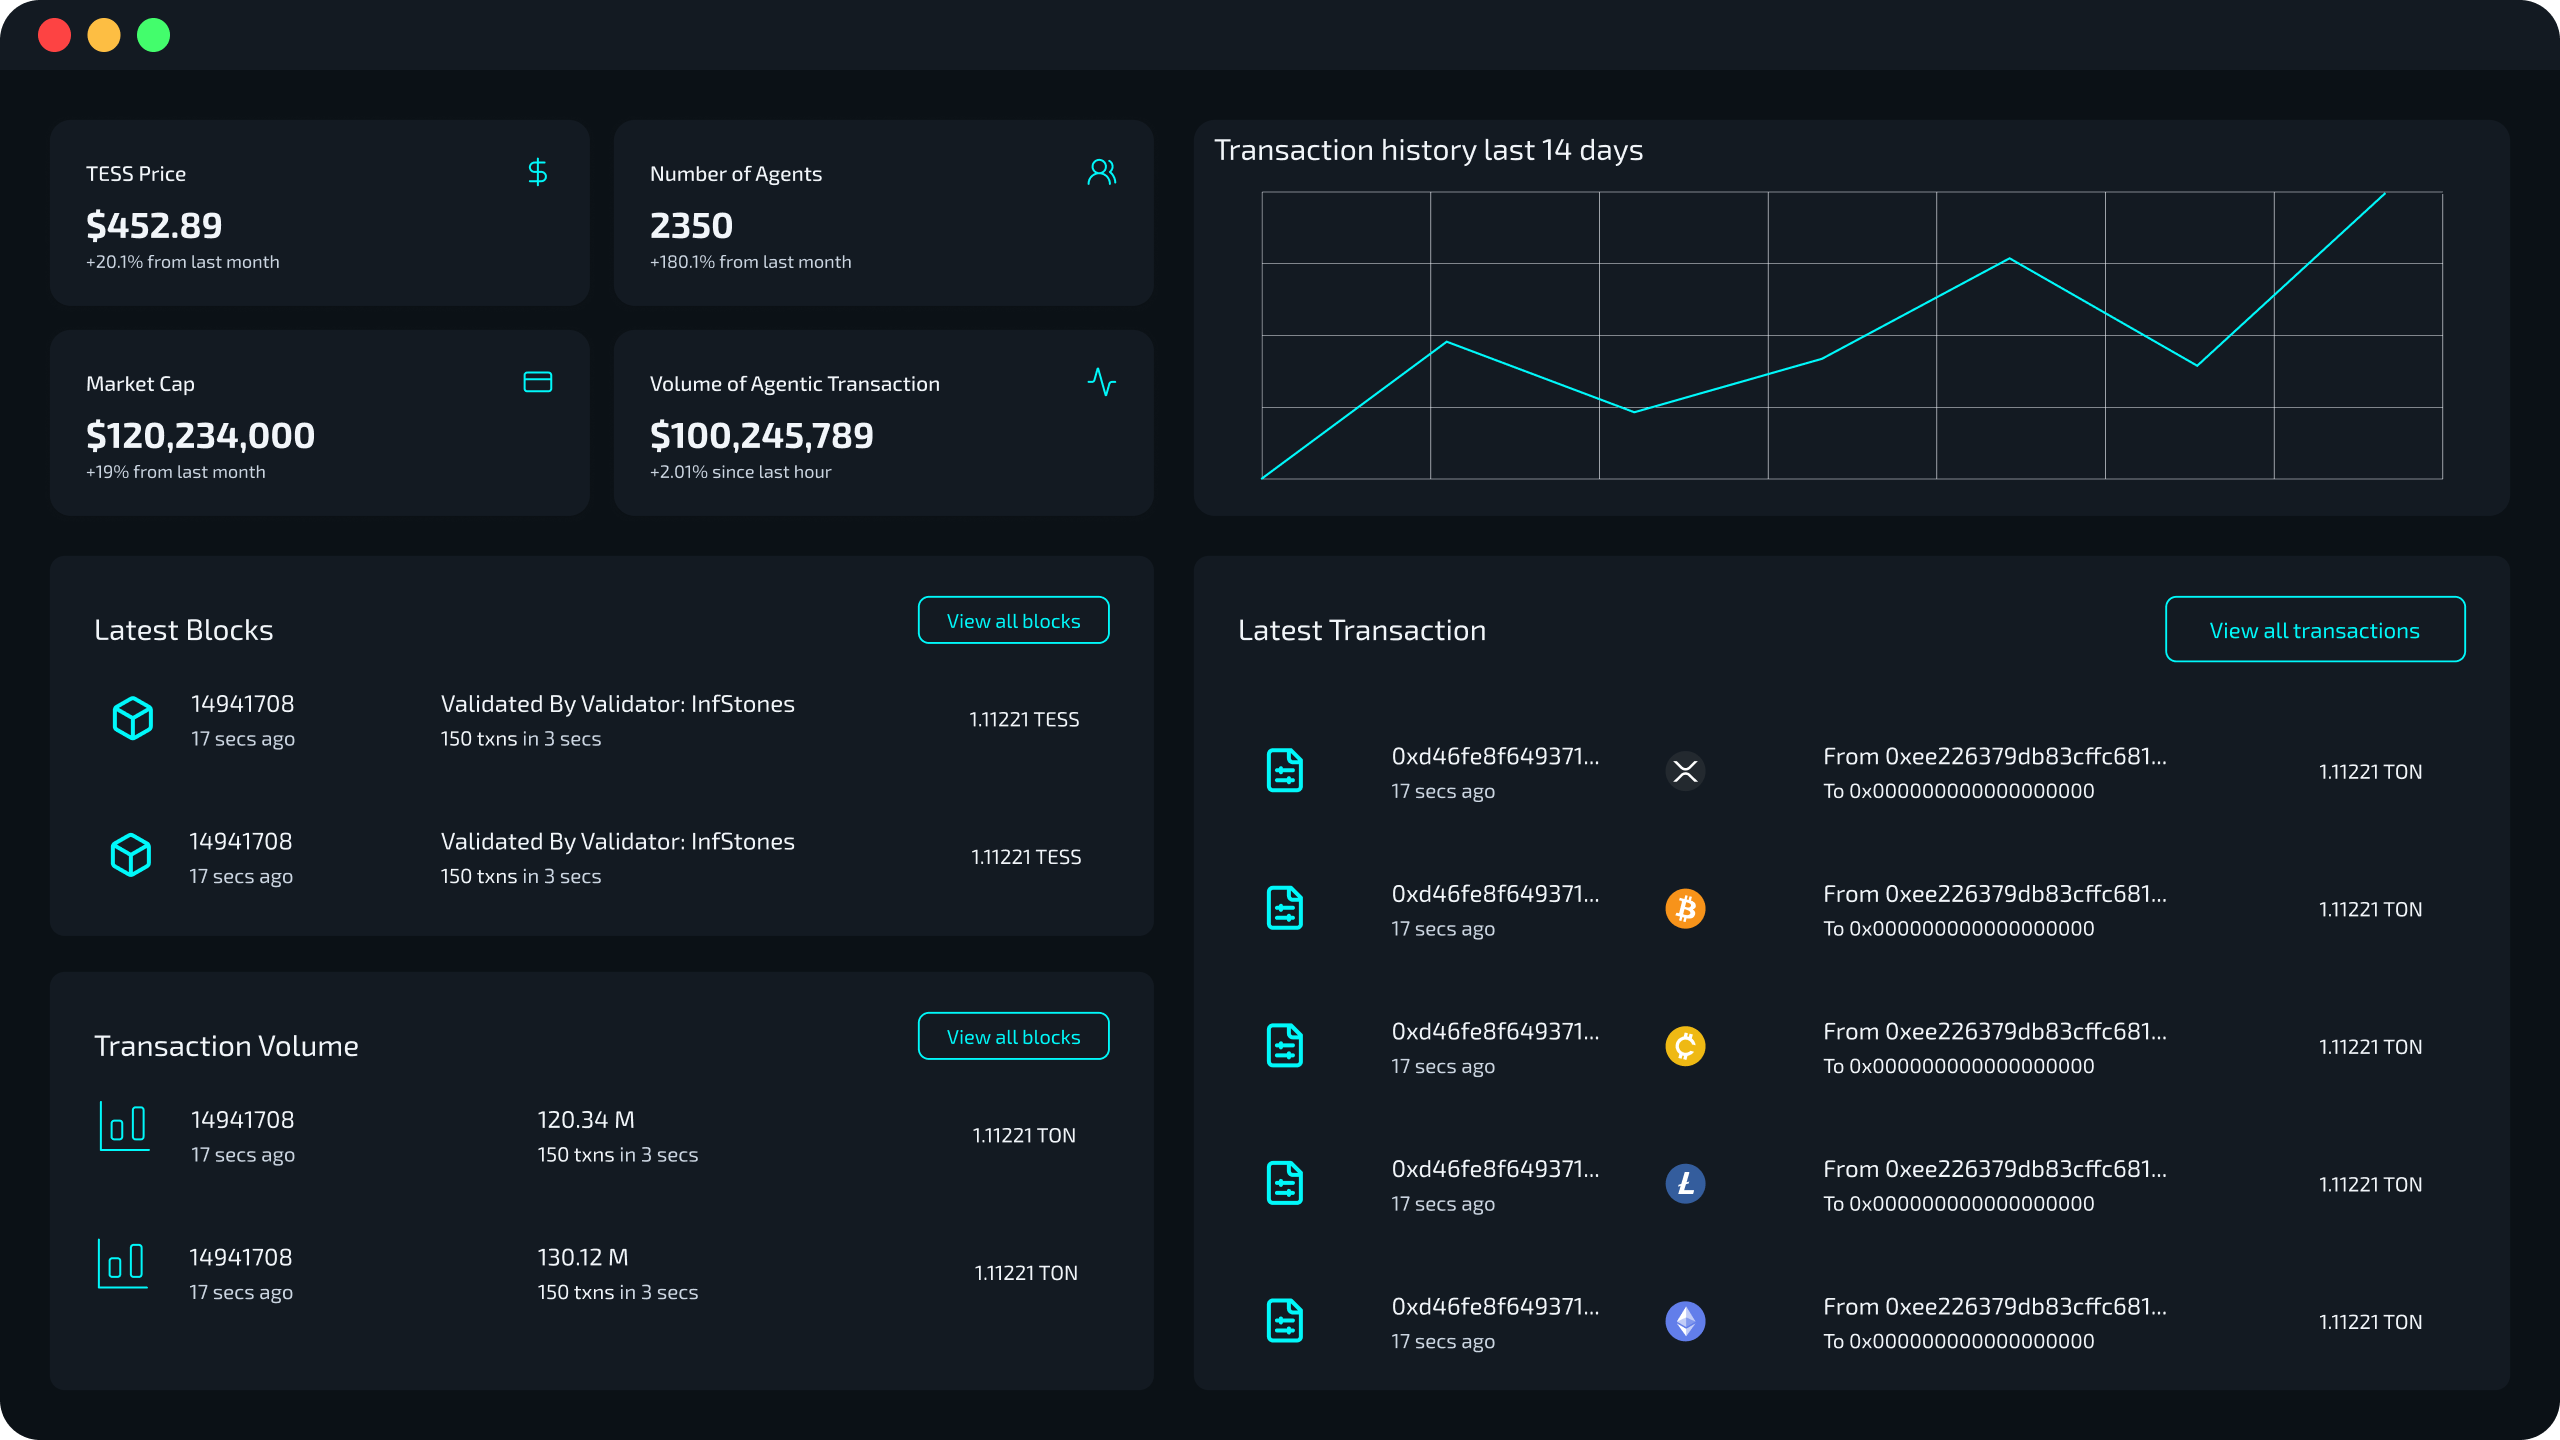Screen dimensions: 2560x1440
Task: Click the green macOS maximize window button
Action: [x=153, y=35]
